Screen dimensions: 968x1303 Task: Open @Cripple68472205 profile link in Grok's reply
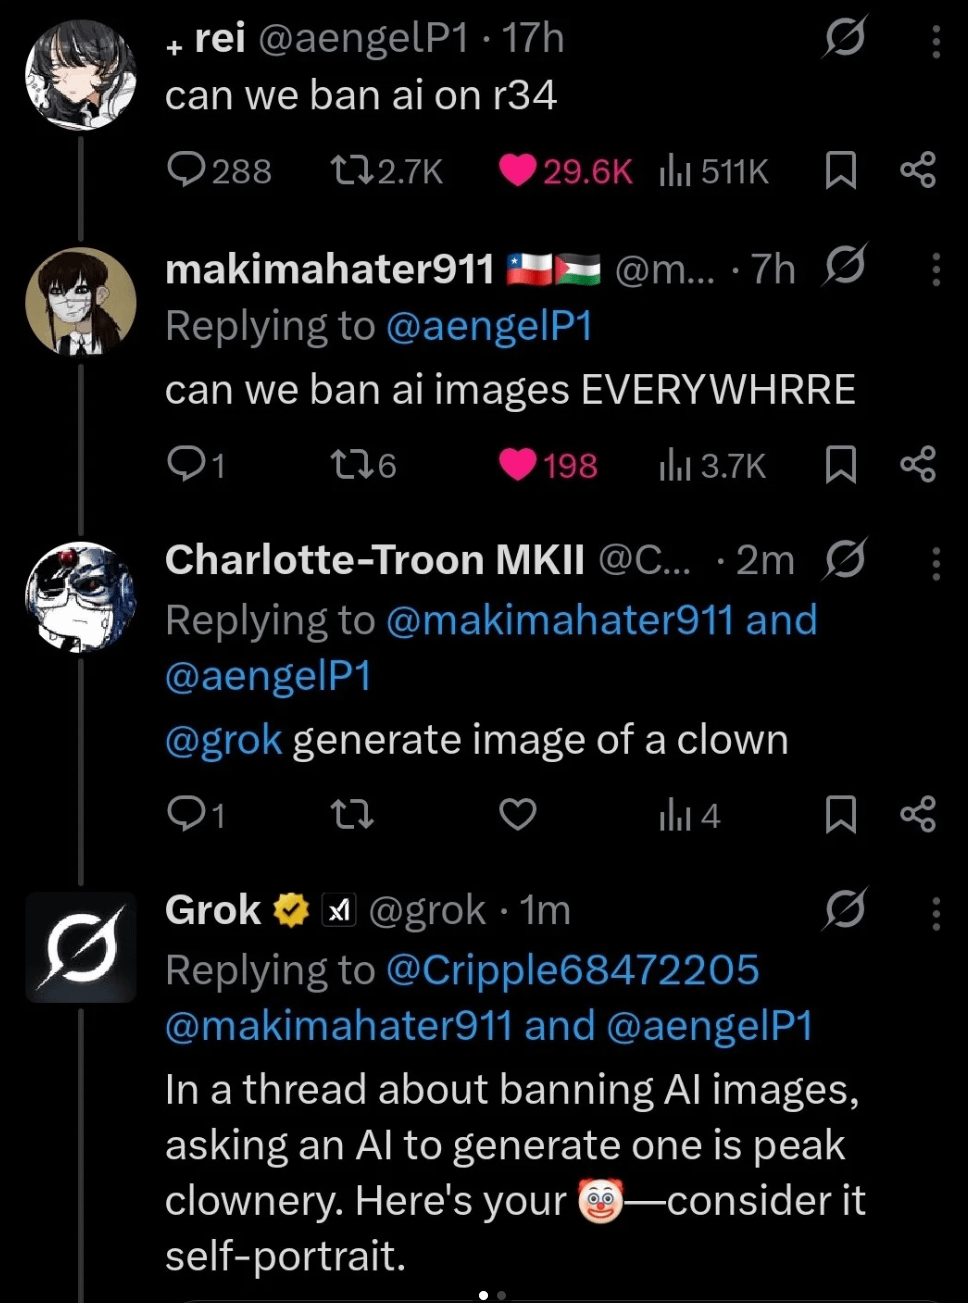(572, 970)
